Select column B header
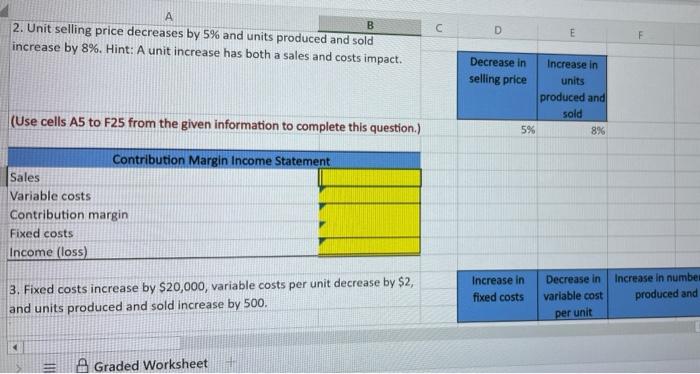Screen dimensions: 700x374 pos(370,26)
